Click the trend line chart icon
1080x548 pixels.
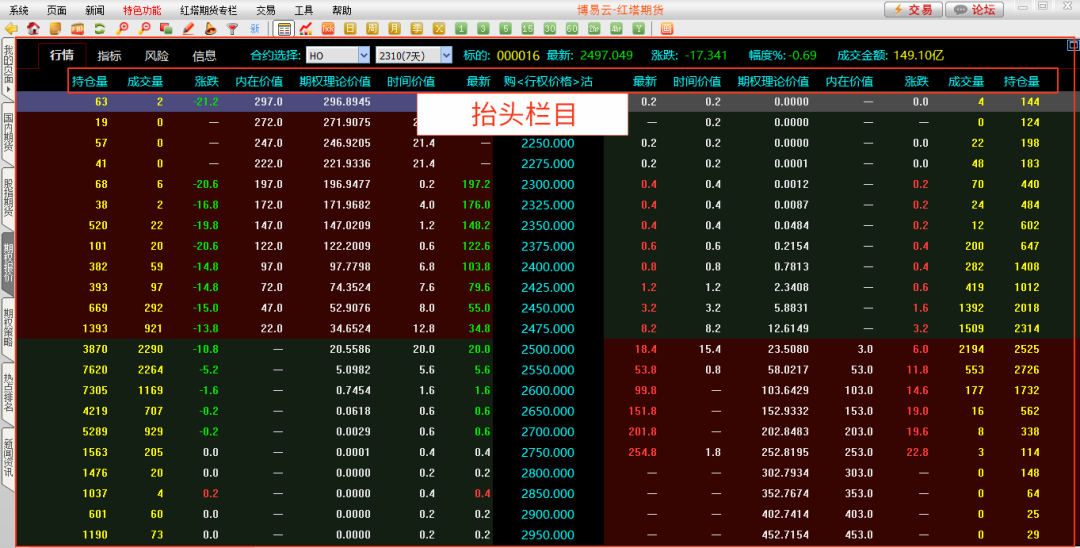305,28
